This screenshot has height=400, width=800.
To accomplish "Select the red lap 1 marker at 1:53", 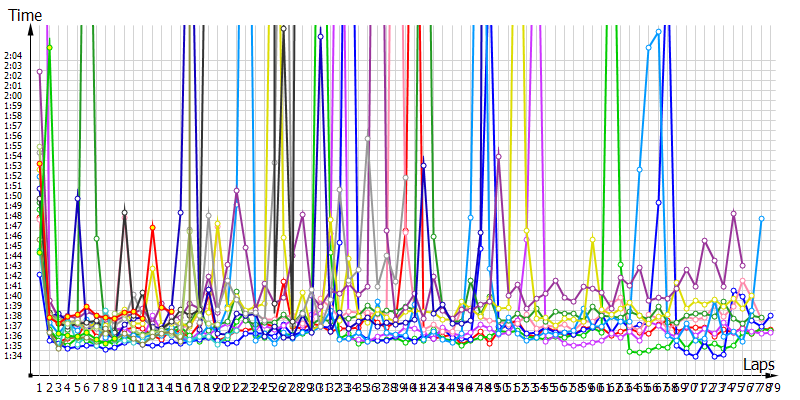I will click(x=40, y=164).
